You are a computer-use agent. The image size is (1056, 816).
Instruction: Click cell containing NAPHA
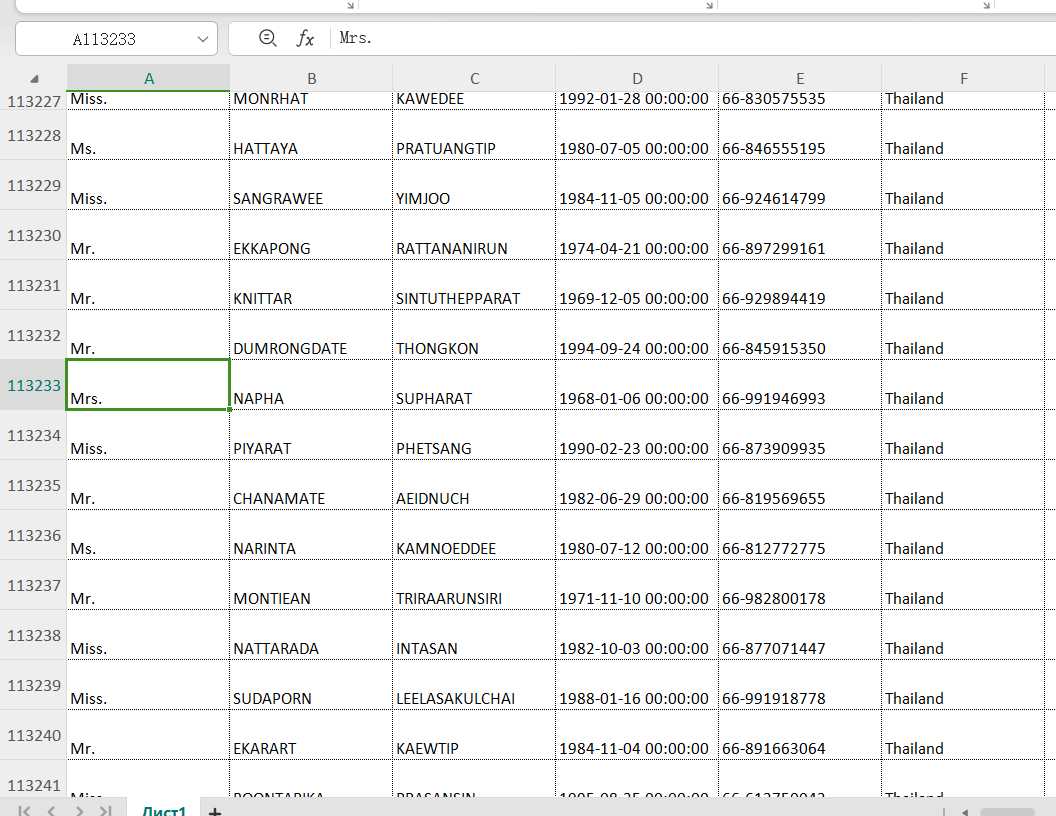coord(311,385)
